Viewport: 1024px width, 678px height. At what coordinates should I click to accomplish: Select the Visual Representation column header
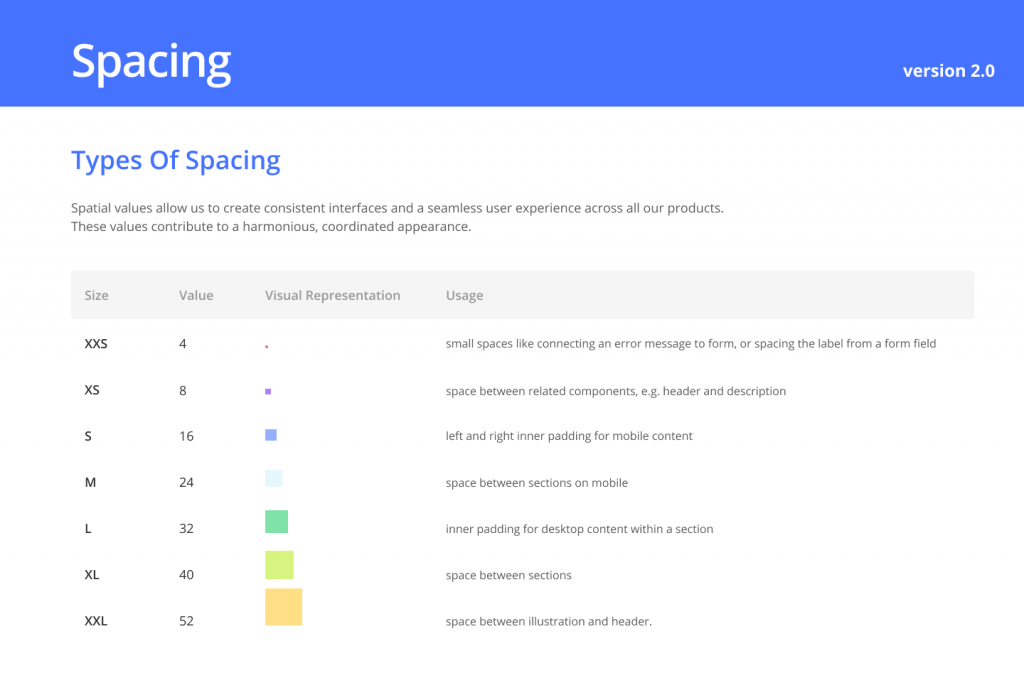pos(332,295)
